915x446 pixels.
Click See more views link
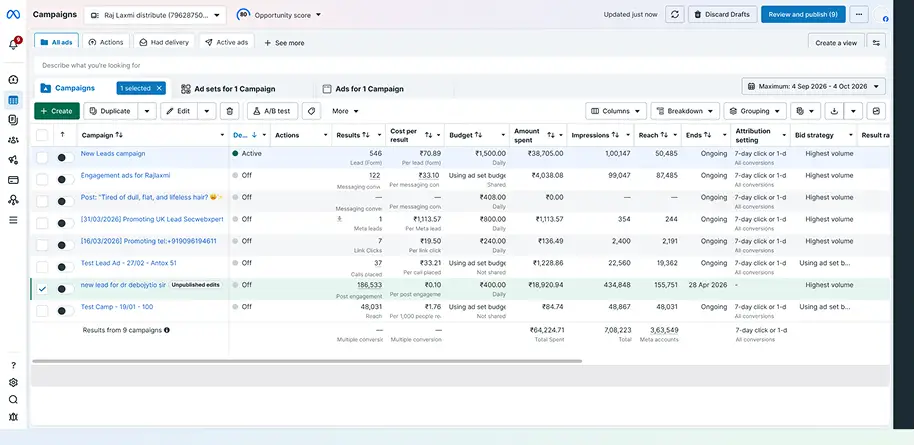pyautogui.click(x=284, y=43)
